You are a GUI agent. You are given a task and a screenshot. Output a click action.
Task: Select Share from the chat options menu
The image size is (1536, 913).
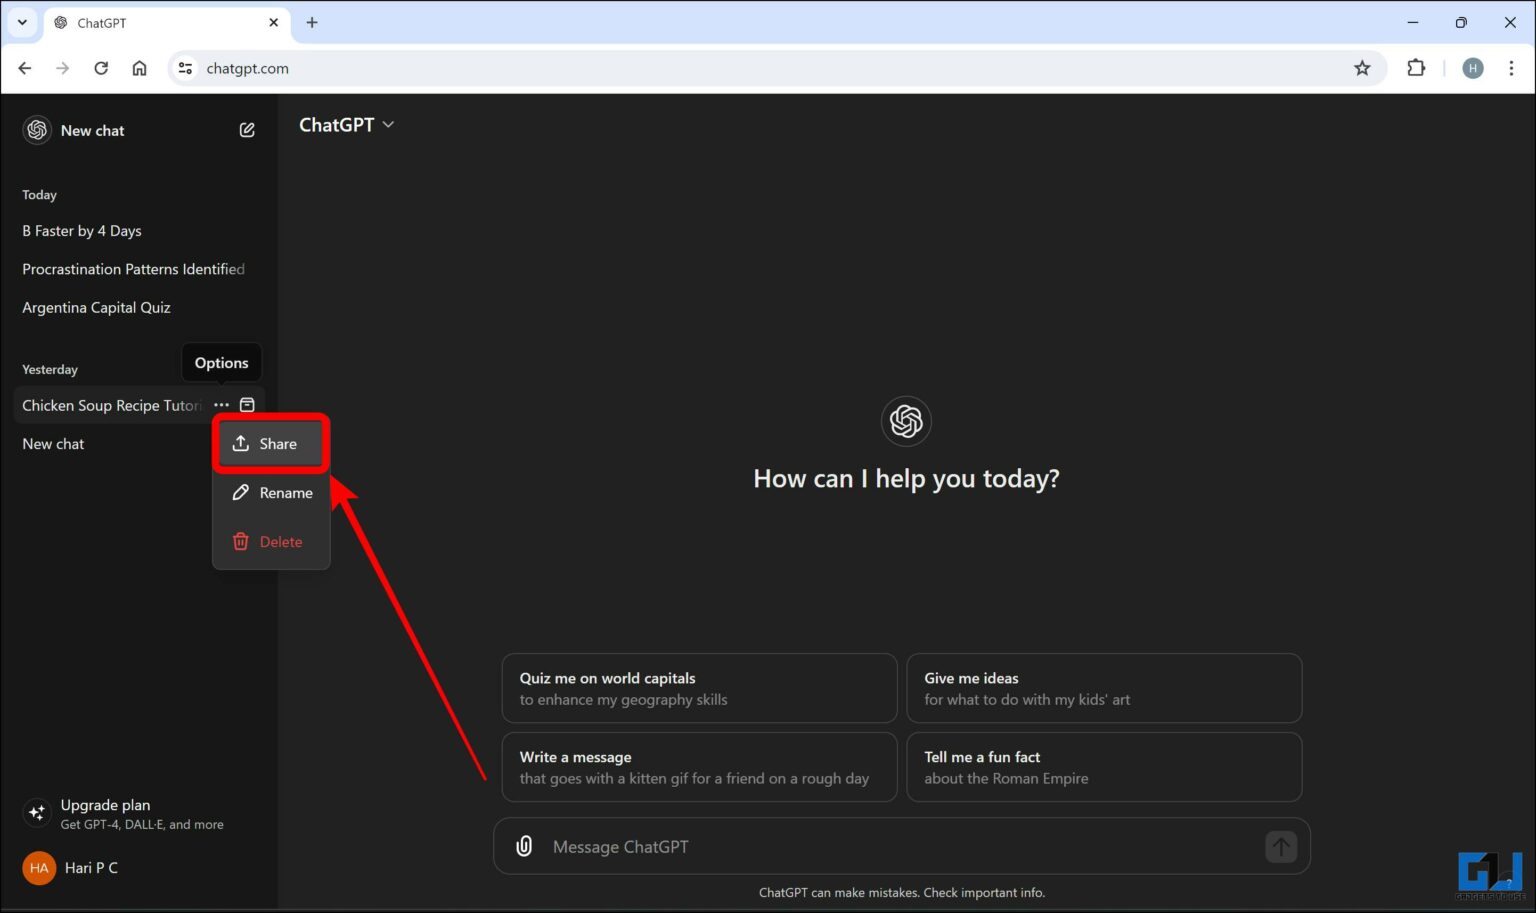[x=270, y=443]
